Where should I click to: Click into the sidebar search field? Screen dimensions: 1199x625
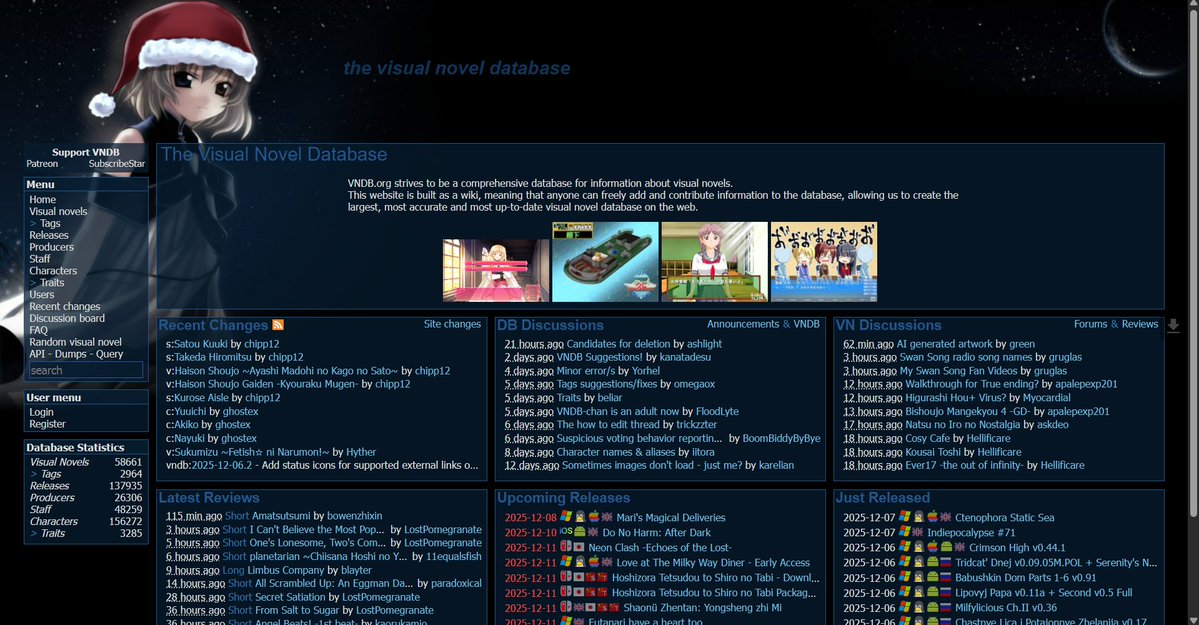pos(86,370)
